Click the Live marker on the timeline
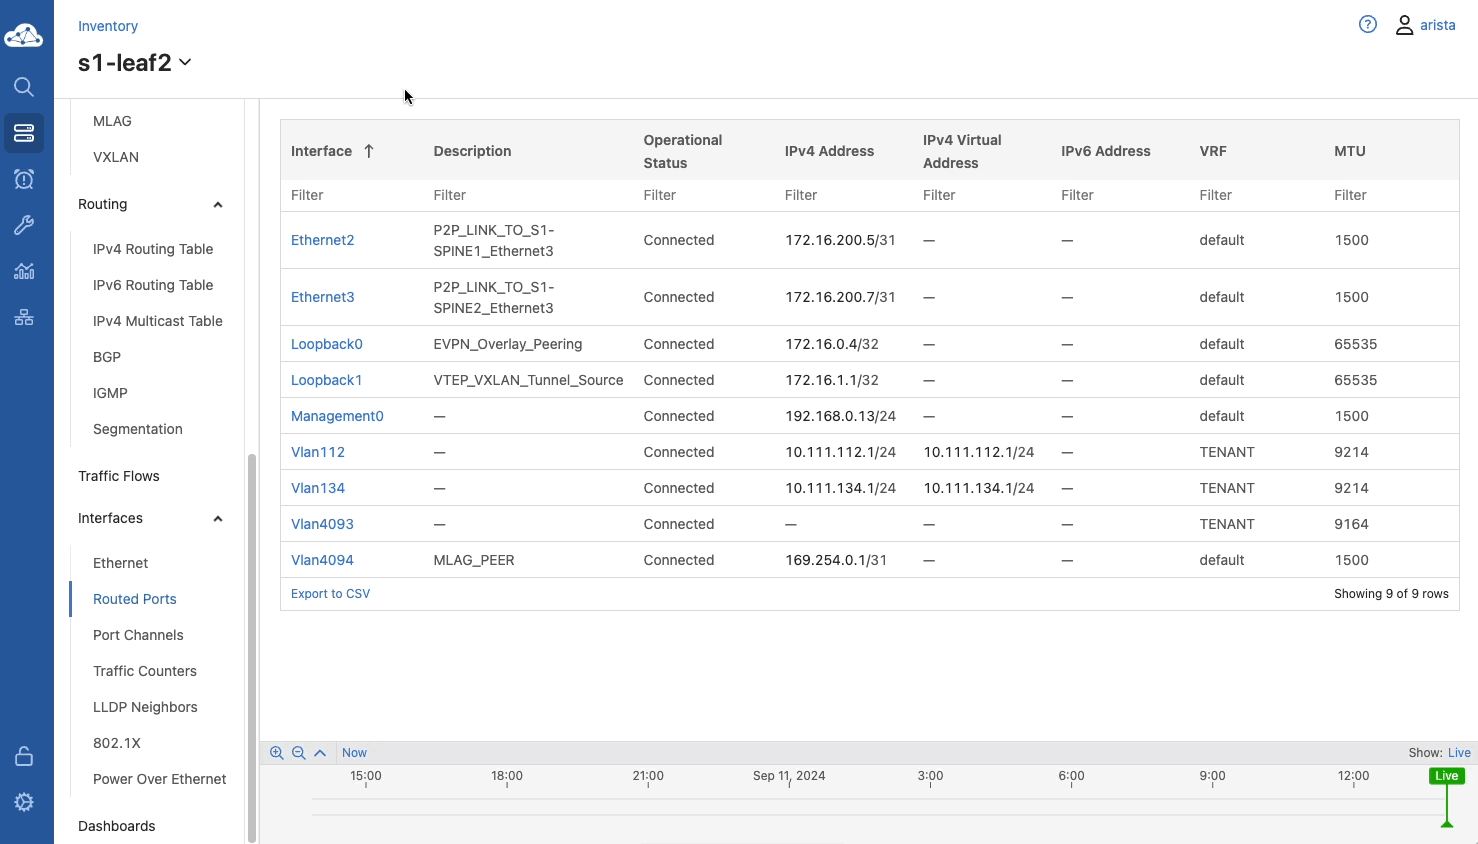The height and width of the screenshot is (844, 1478). [1446, 776]
